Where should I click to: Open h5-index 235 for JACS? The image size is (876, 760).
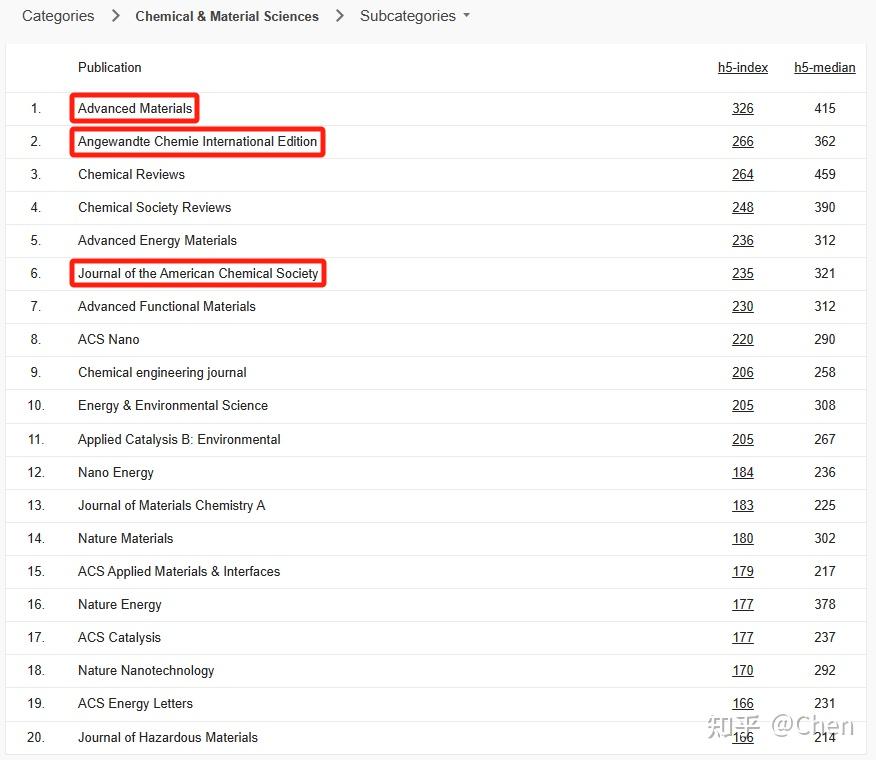(742, 273)
